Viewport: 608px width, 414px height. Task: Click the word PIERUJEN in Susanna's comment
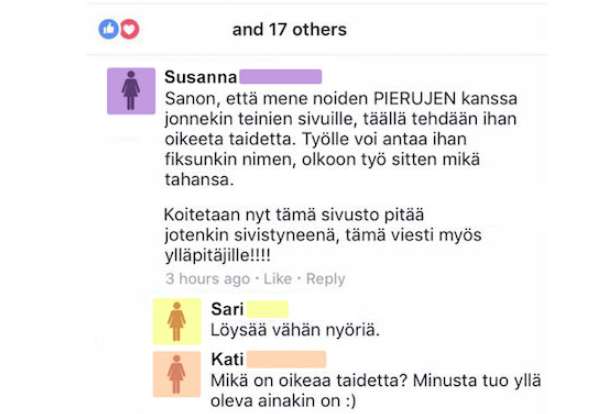pos(414,99)
